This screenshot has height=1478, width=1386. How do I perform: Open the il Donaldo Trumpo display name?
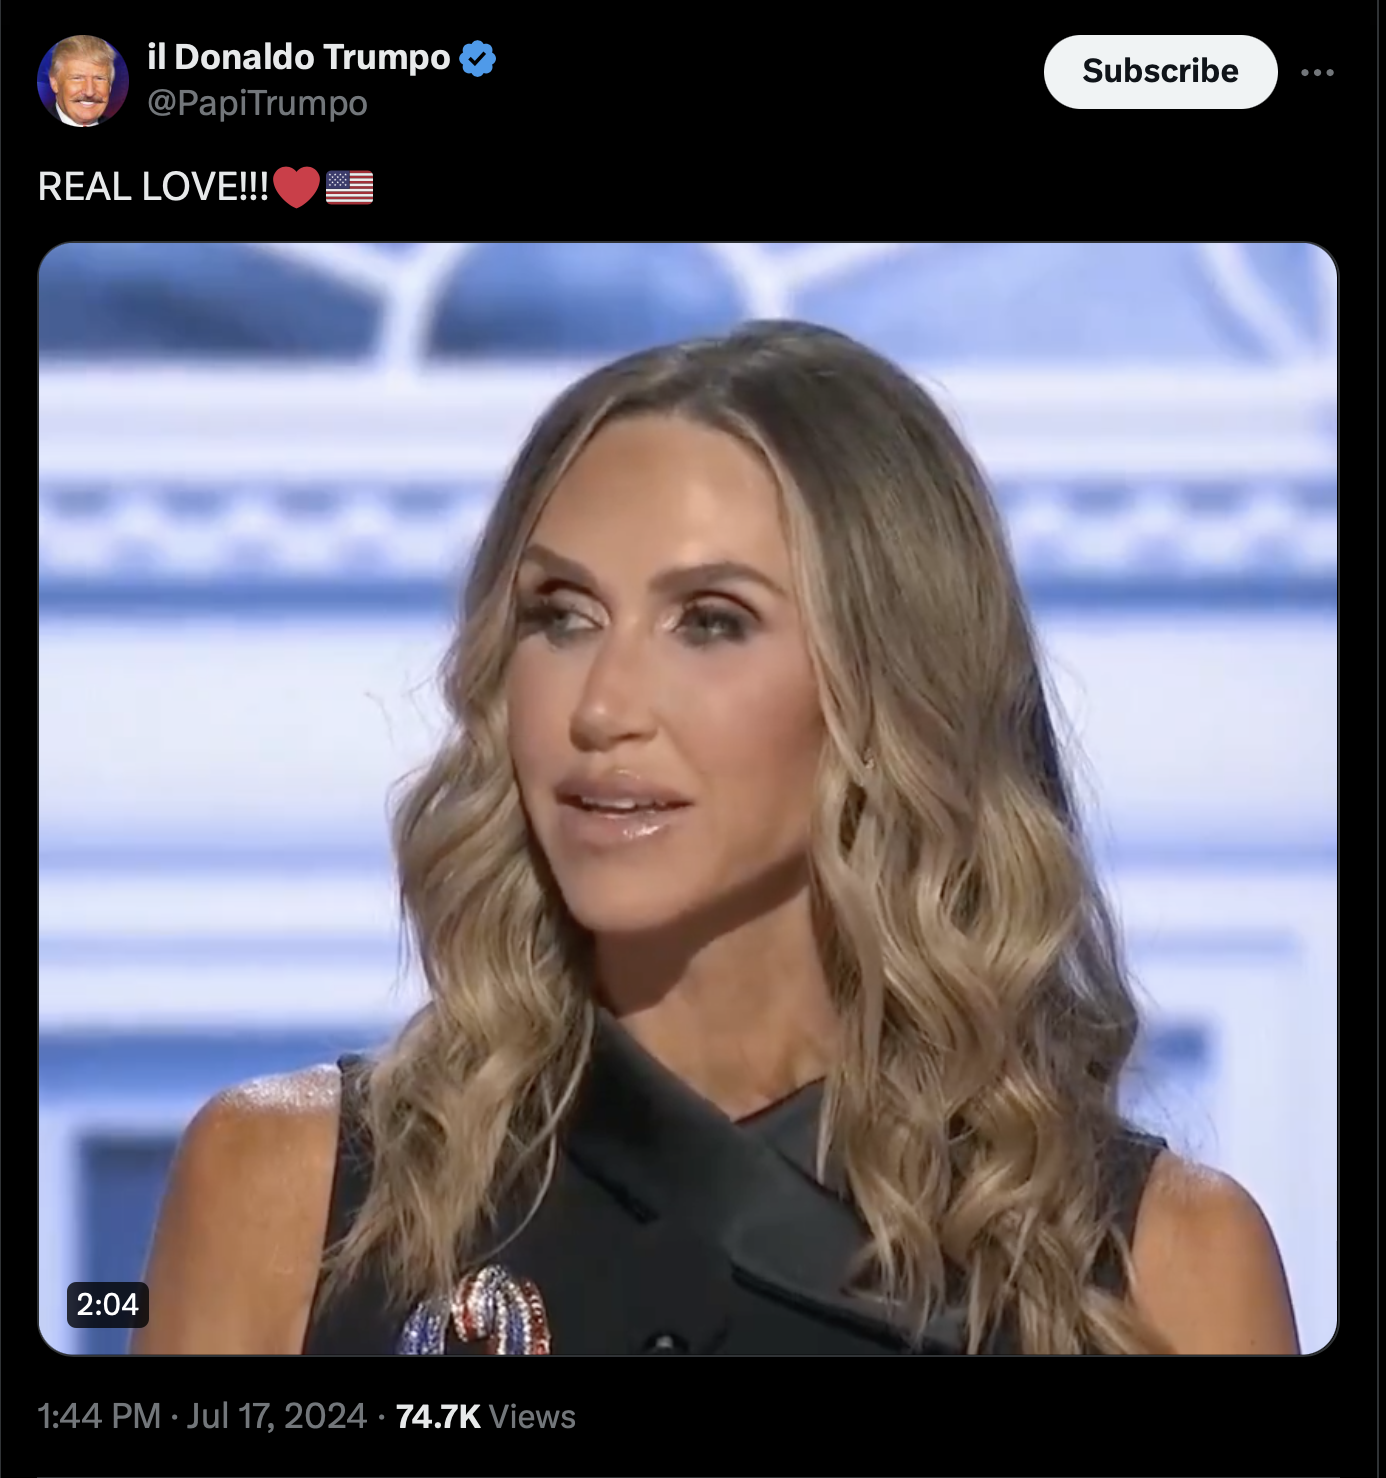tap(298, 57)
